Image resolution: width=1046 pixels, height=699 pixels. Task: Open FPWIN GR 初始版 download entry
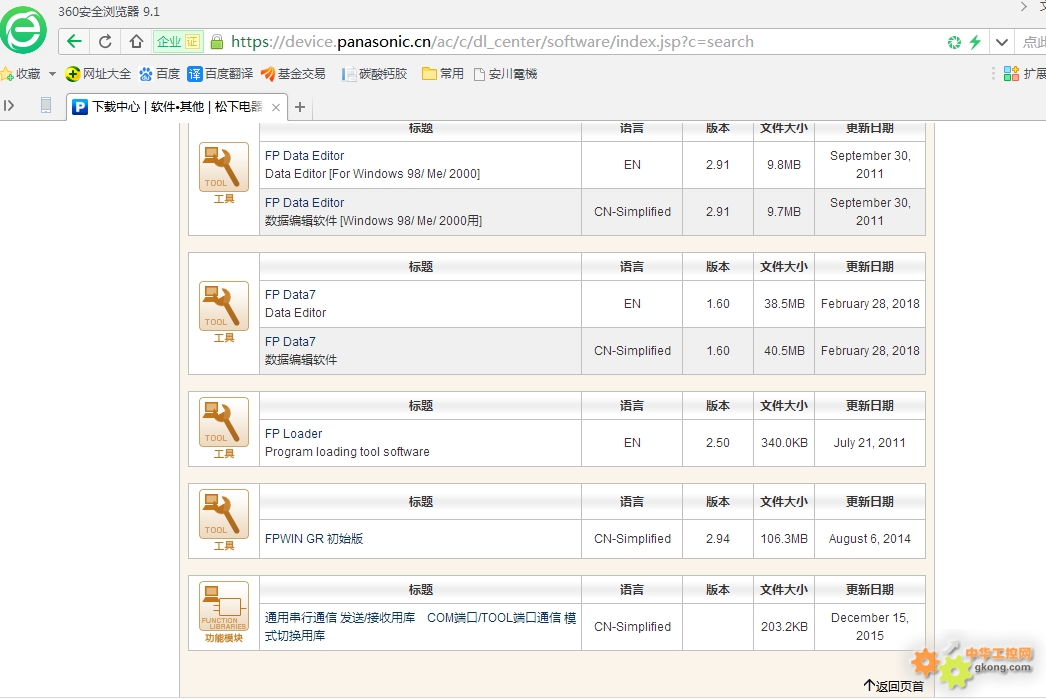click(314, 538)
